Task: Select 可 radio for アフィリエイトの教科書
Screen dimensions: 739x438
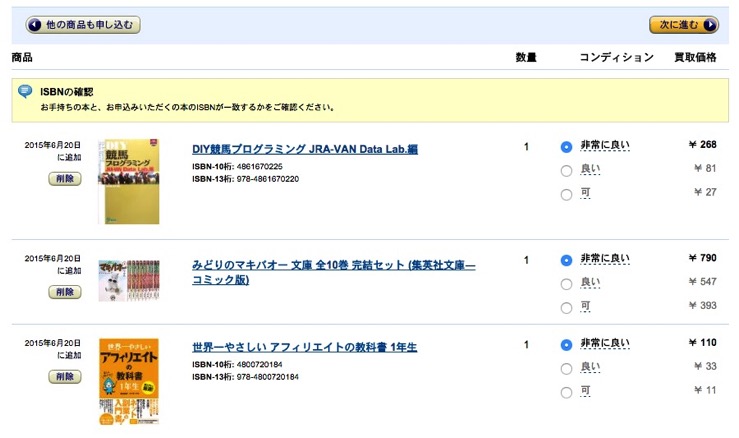Action: pyautogui.click(x=566, y=392)
